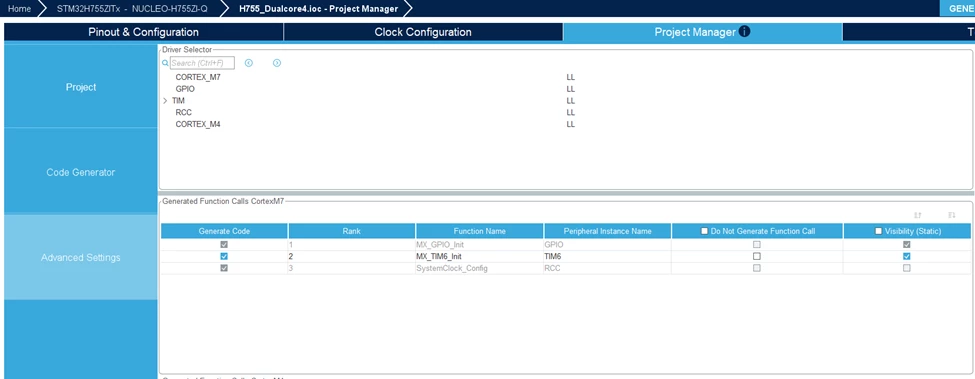Click the Generate Code column header

224,231
